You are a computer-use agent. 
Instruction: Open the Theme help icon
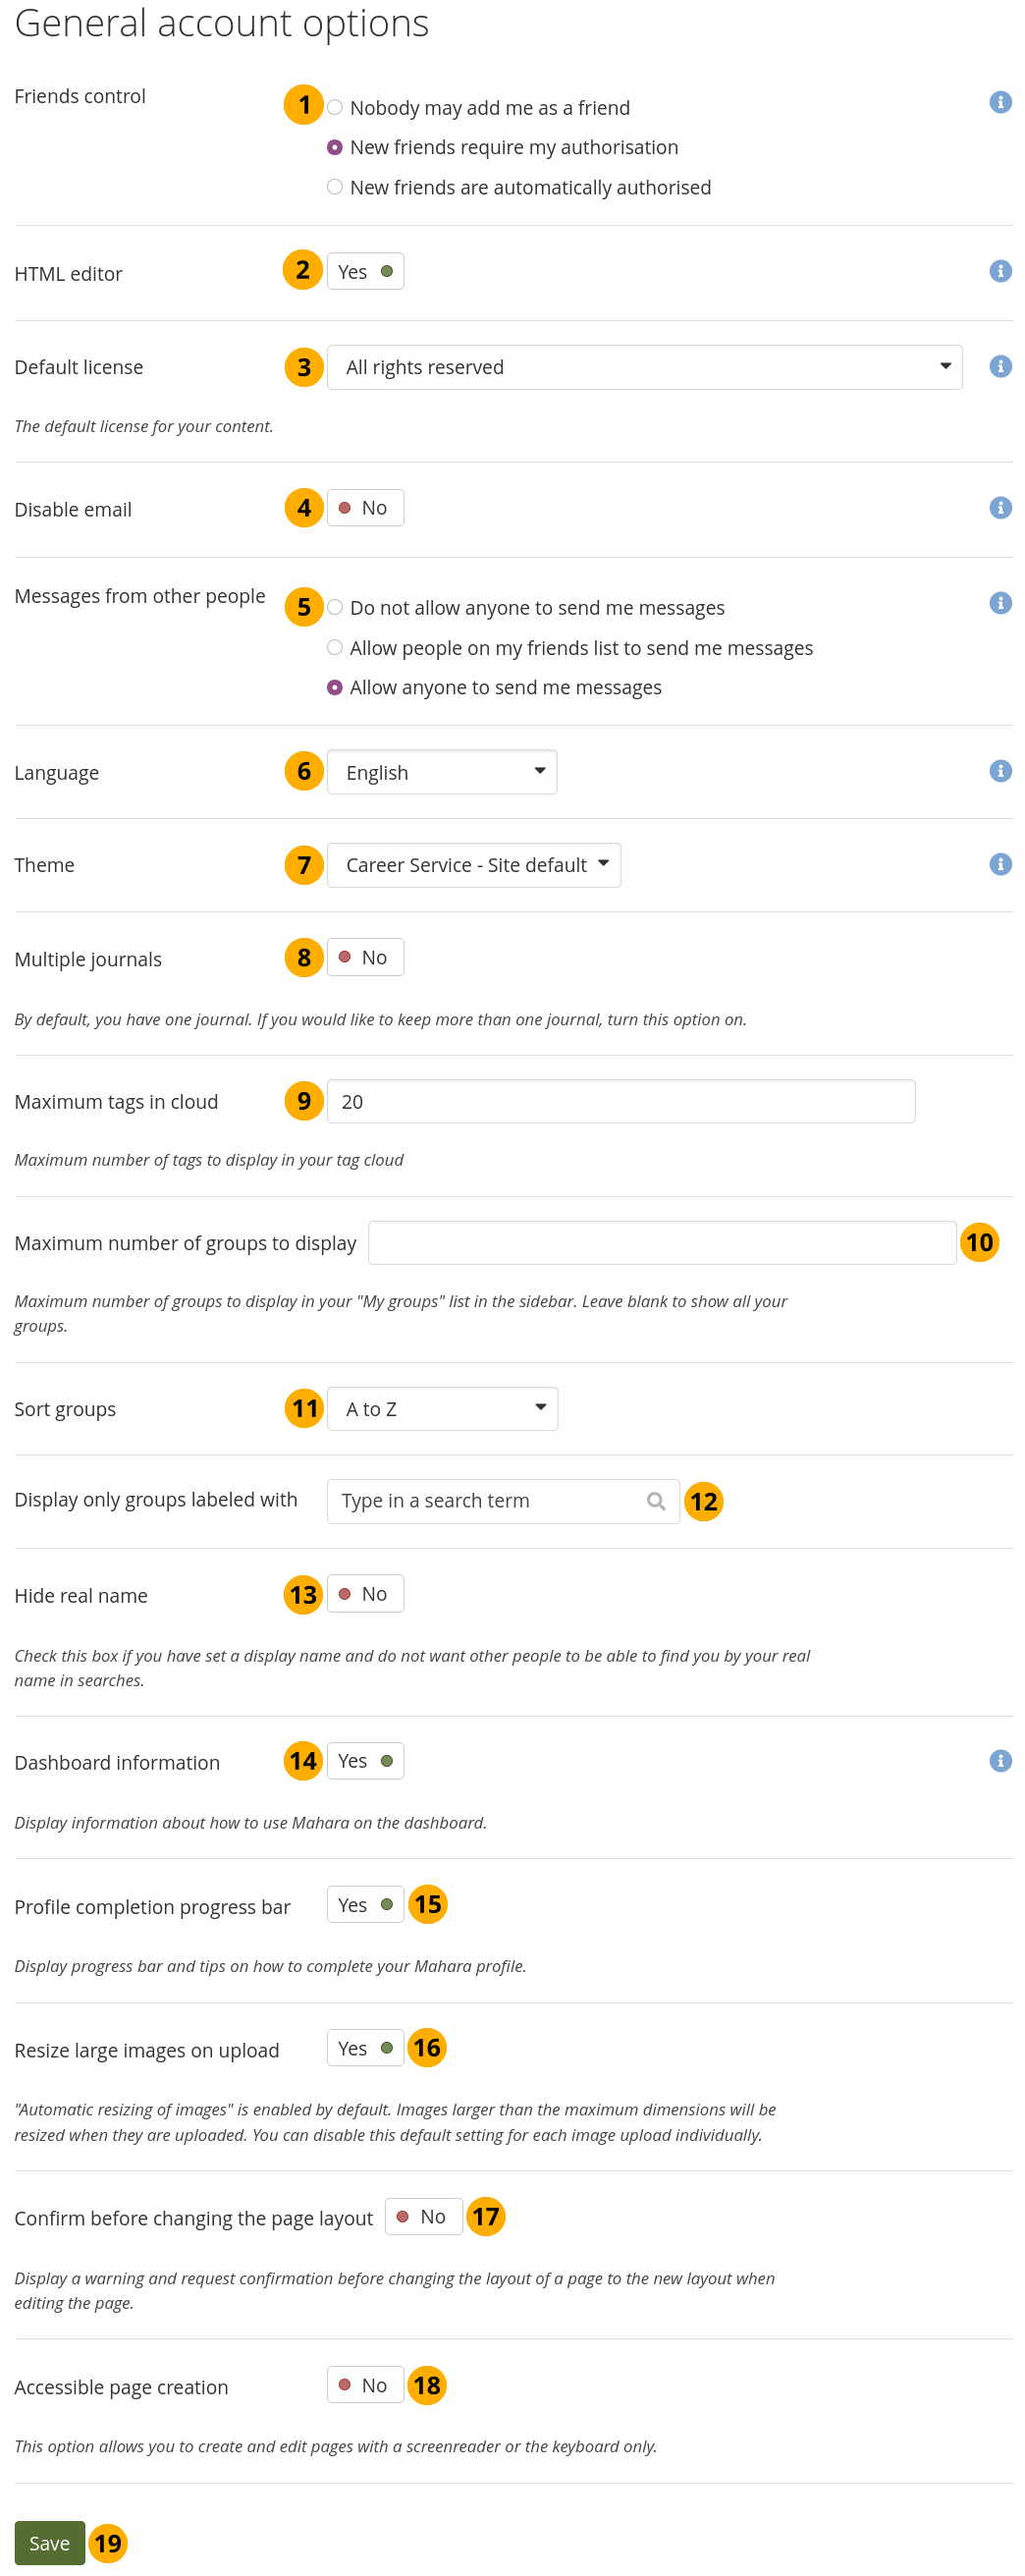pyautogui.click(x=999, y=864)
